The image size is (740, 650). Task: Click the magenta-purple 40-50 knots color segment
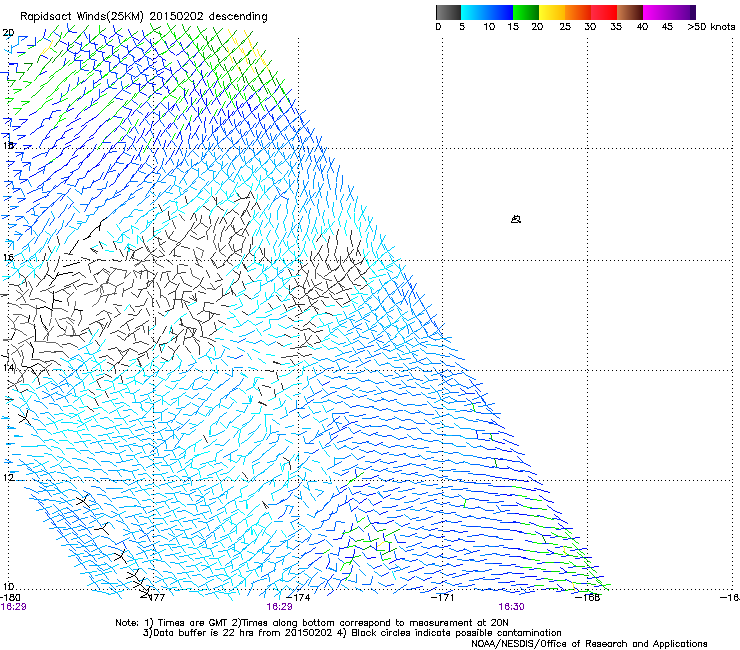669,12
